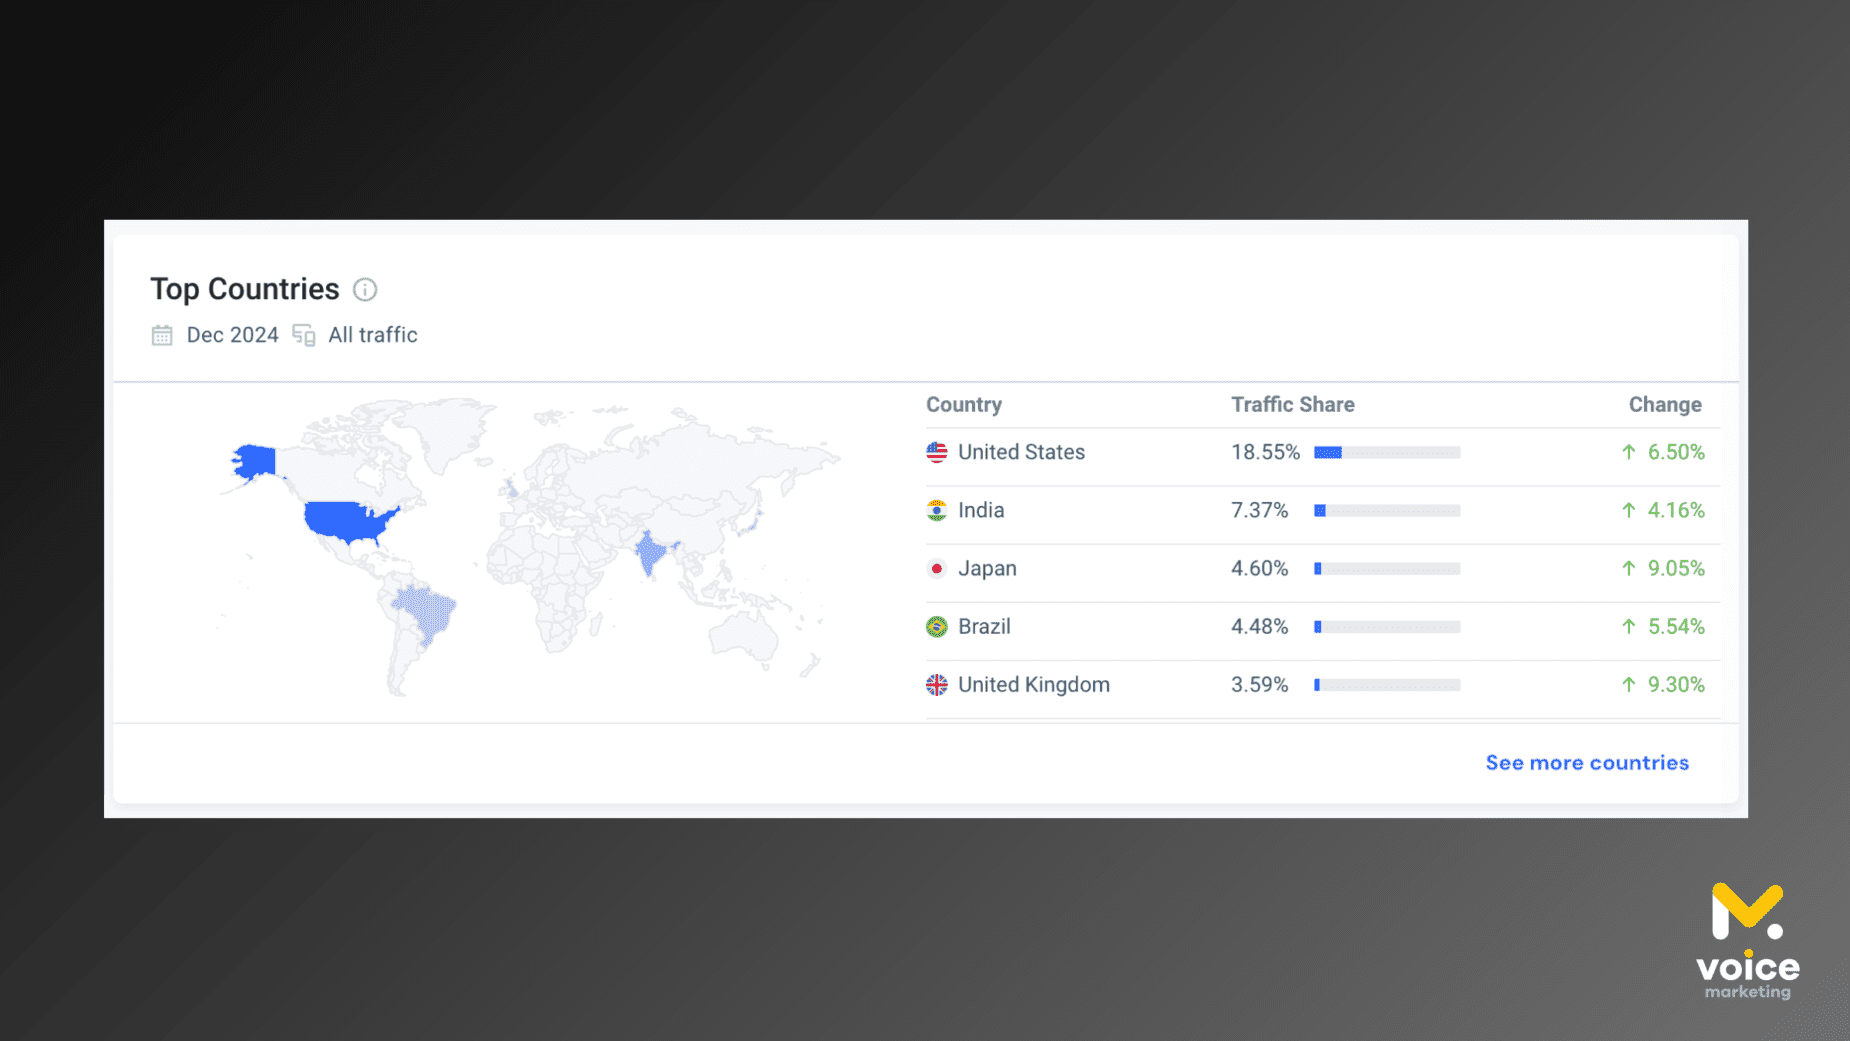Click India on the world map
1850x1041 pixels.
(x=650, y=553)
